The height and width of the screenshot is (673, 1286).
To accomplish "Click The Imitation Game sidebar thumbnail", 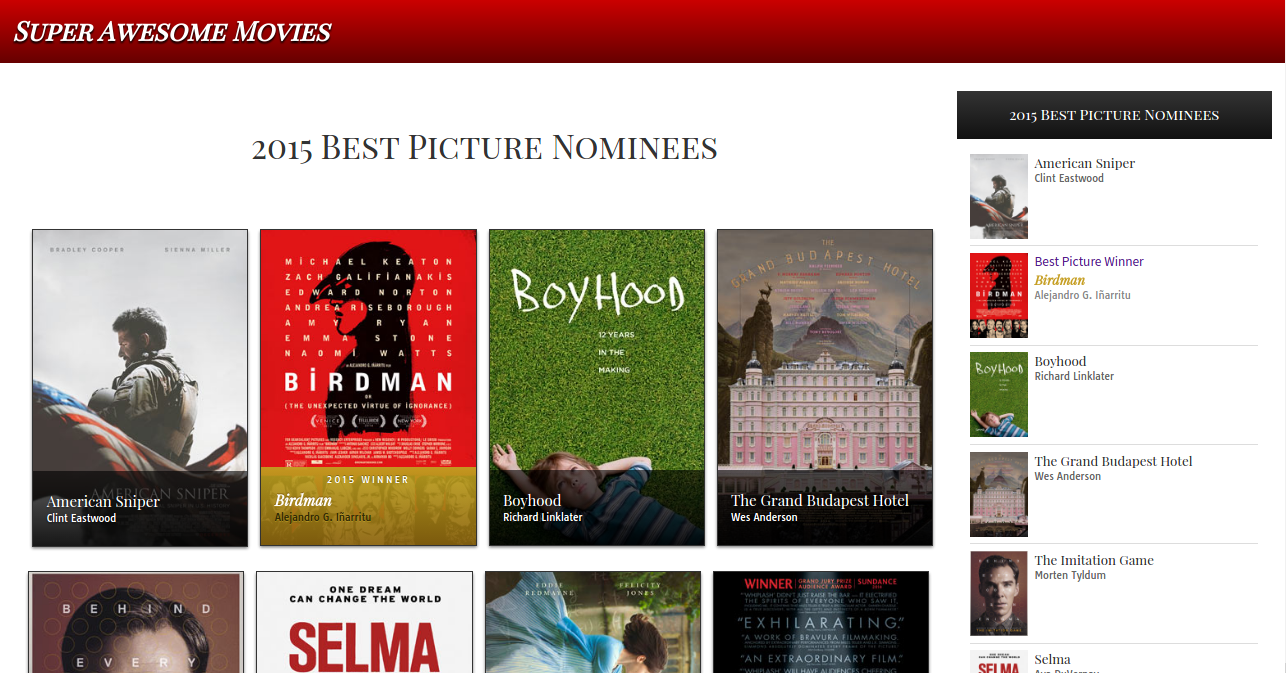I will (x=998, y=593).
